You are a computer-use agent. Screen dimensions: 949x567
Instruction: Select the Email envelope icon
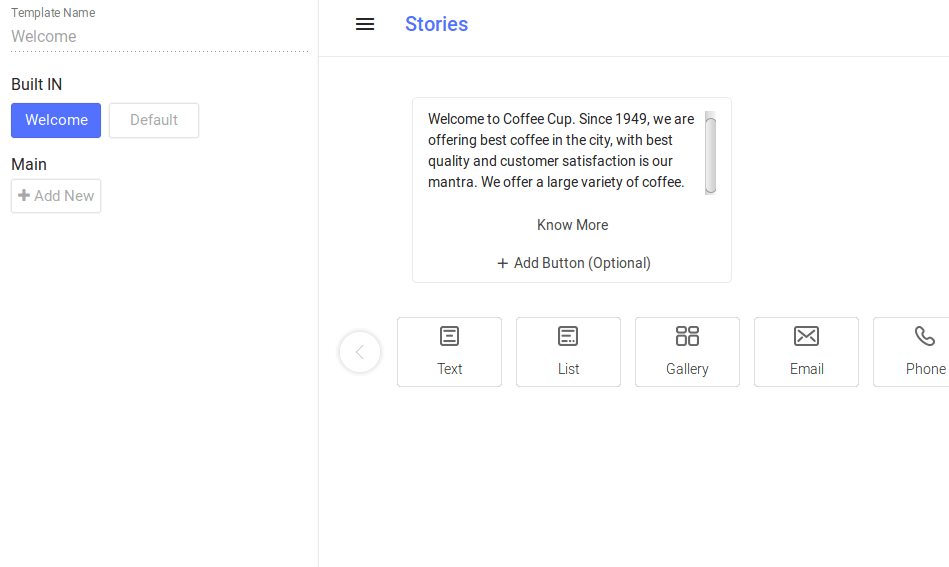click(x=806, y=336)
